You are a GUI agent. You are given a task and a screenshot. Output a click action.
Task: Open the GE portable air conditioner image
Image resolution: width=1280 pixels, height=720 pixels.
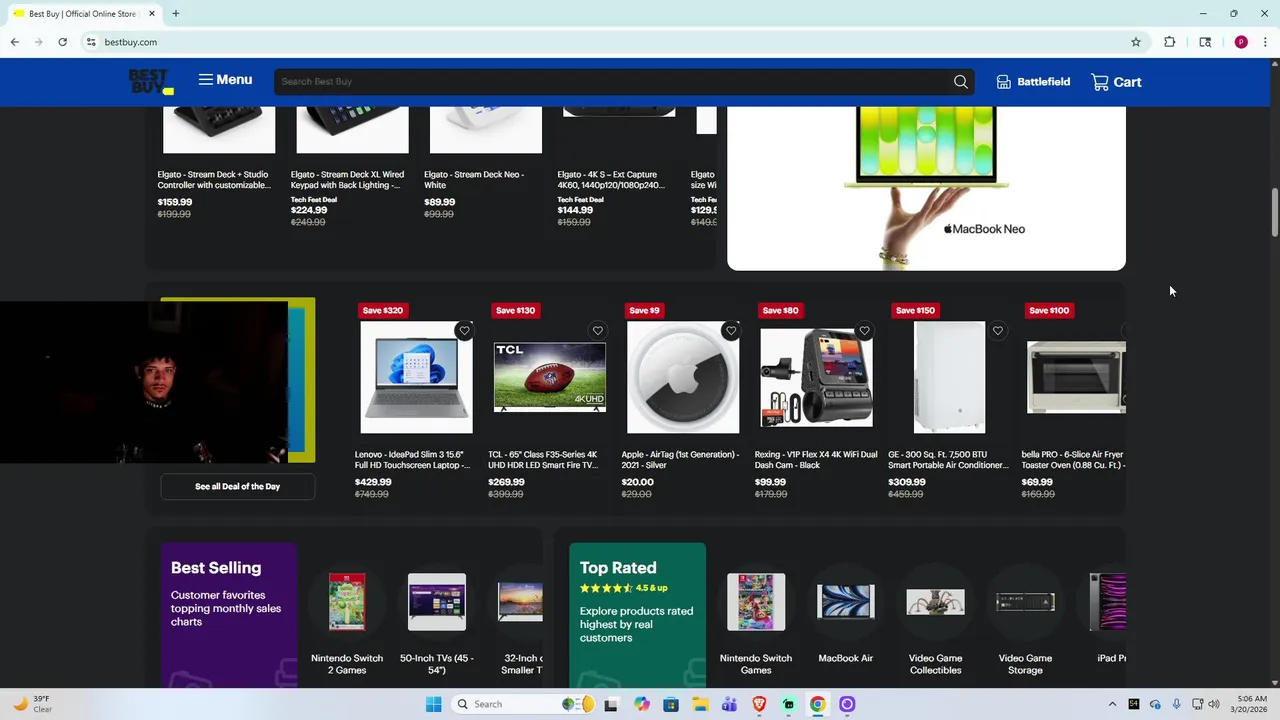click(x=950, y=377)
